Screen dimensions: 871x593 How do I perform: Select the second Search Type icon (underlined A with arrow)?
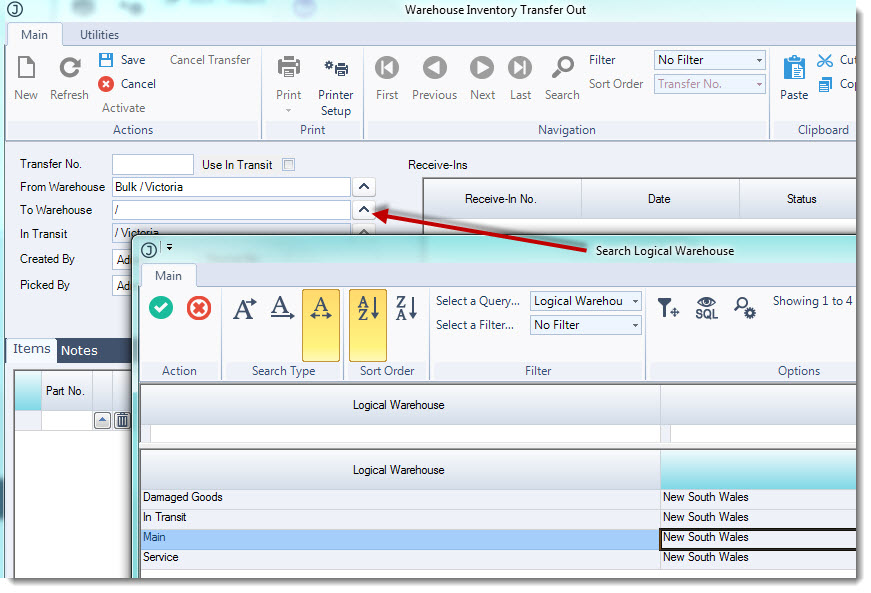coord(282,308)
